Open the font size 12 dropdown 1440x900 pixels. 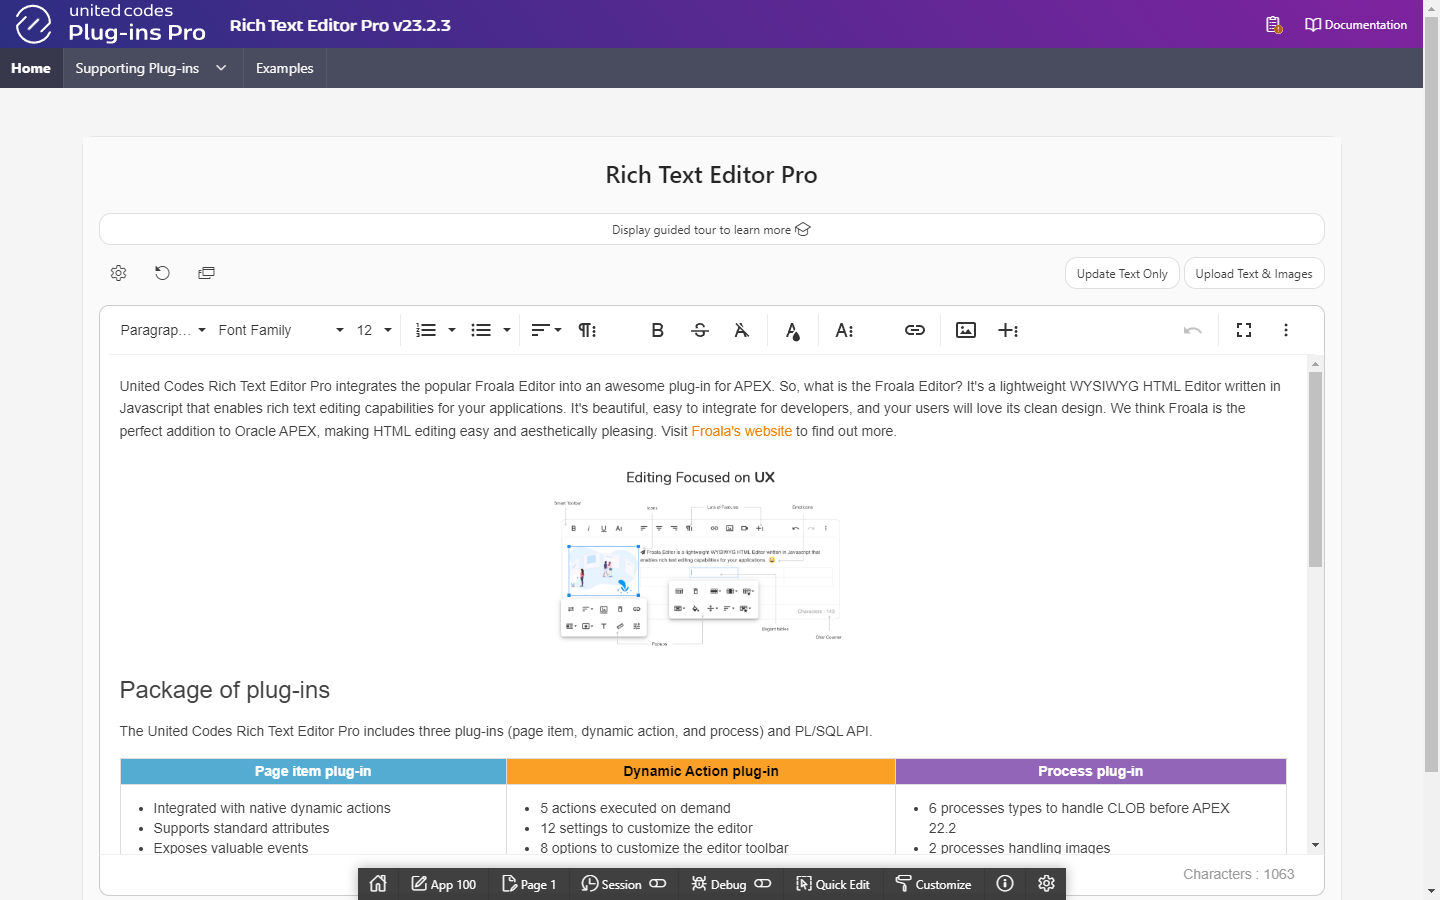pos(374,330)
